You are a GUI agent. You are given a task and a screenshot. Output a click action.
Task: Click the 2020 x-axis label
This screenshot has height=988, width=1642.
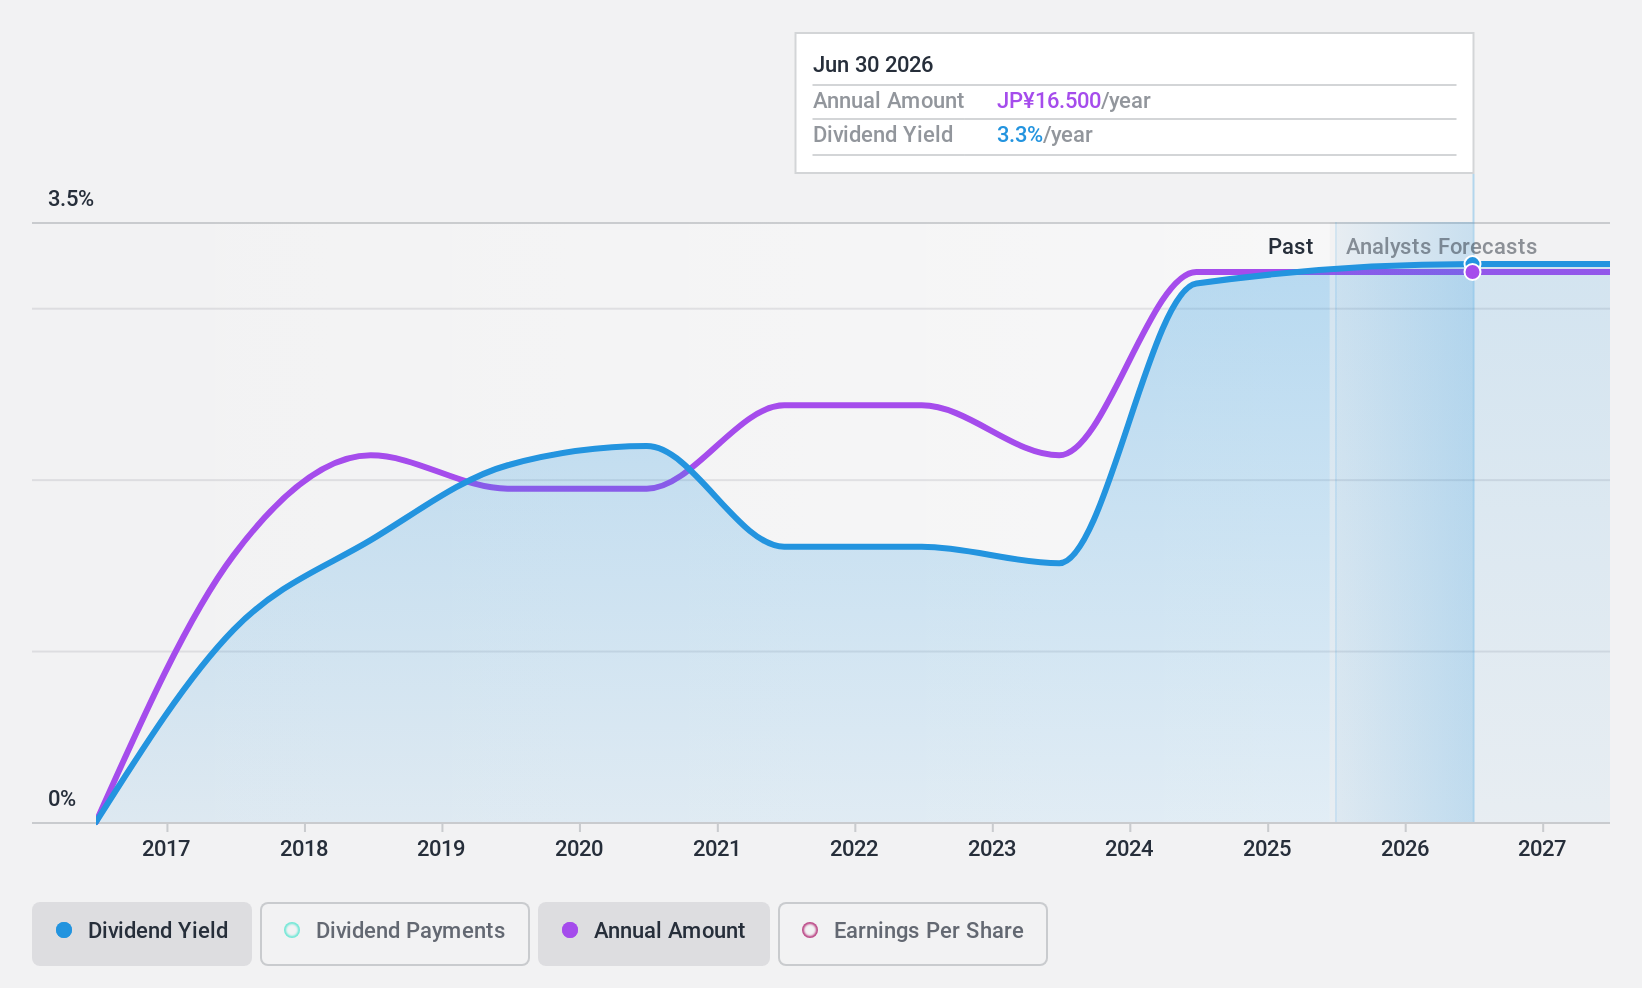pos(579,849)
